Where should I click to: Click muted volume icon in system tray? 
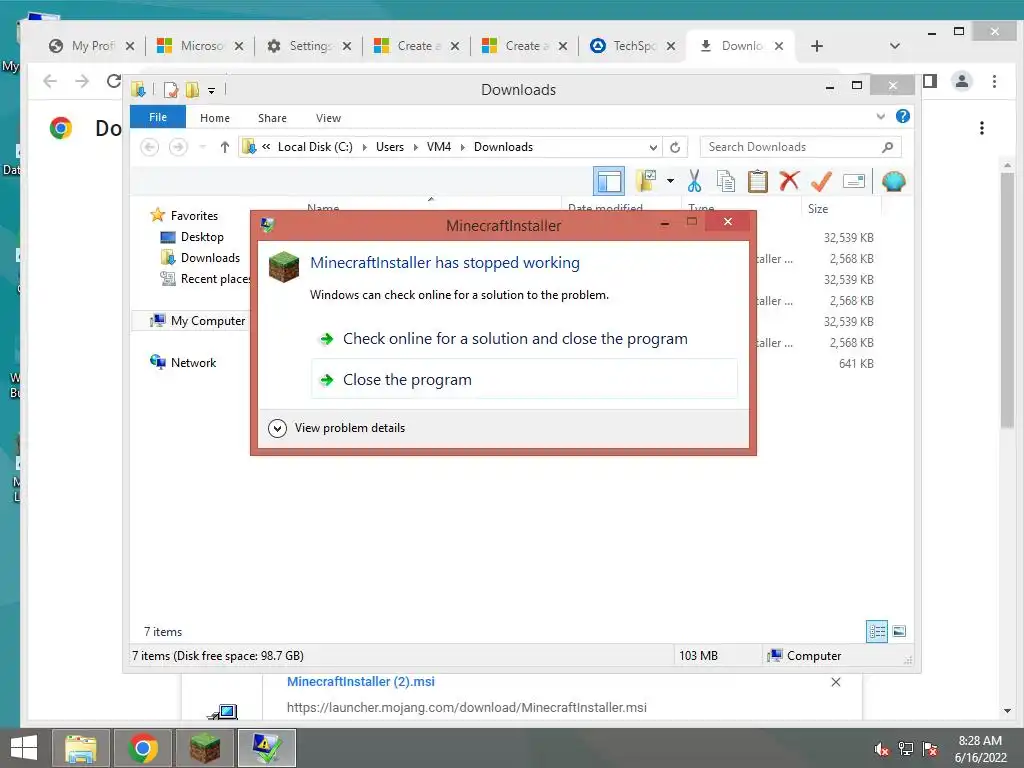pyautogui.click(x=881, y=748)
